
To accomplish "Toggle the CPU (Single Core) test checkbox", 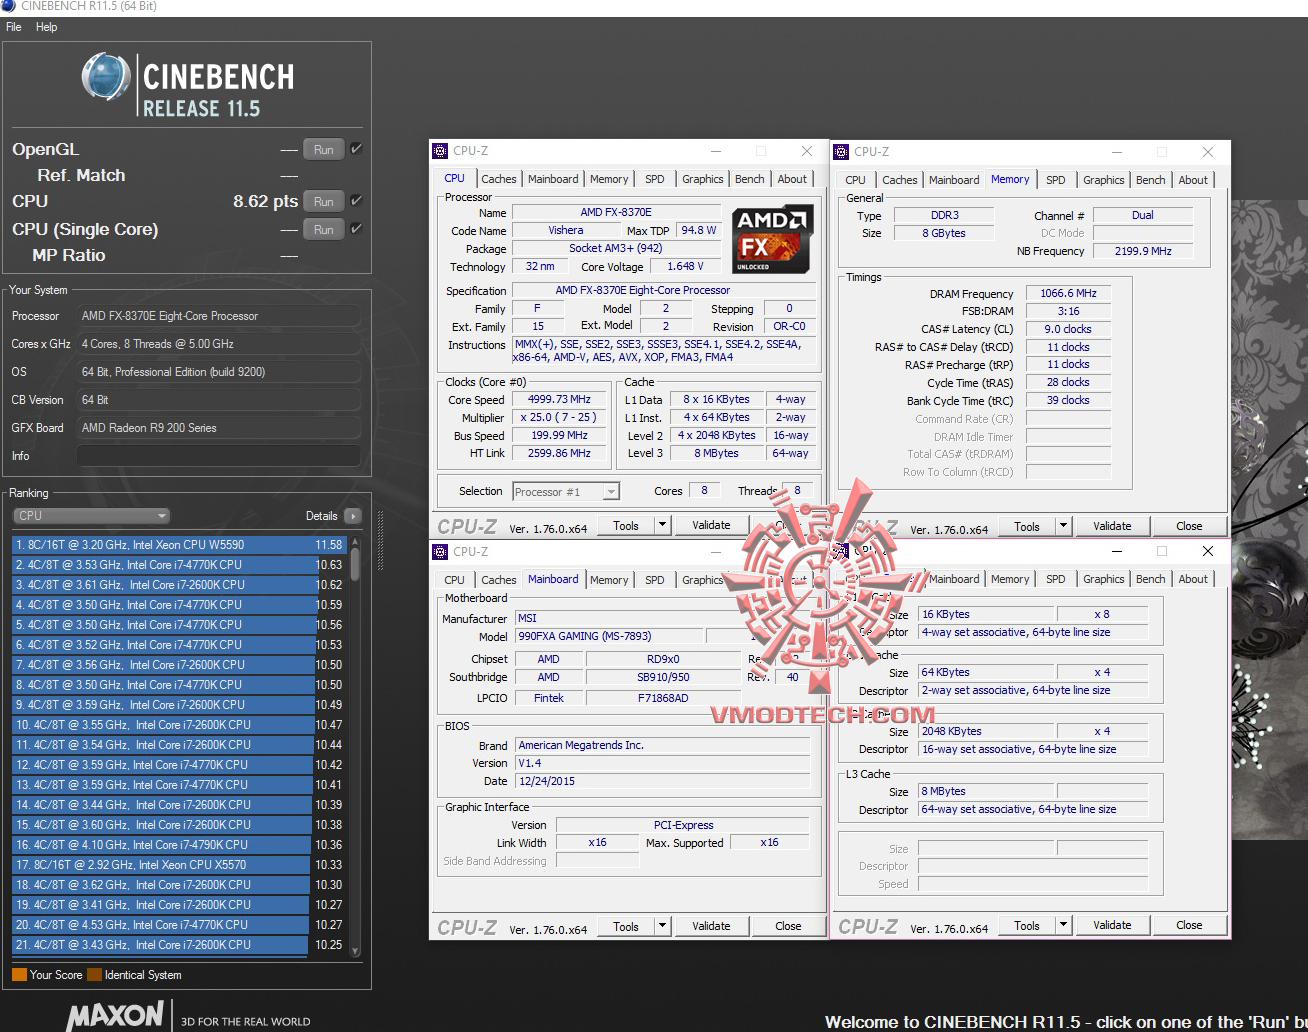I will pos(356,229).
